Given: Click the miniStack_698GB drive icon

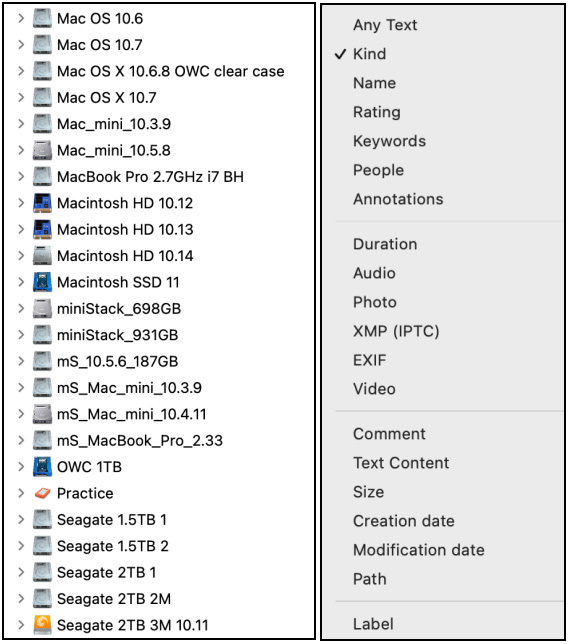Looking at the screenshot, I should pos(42,309).
